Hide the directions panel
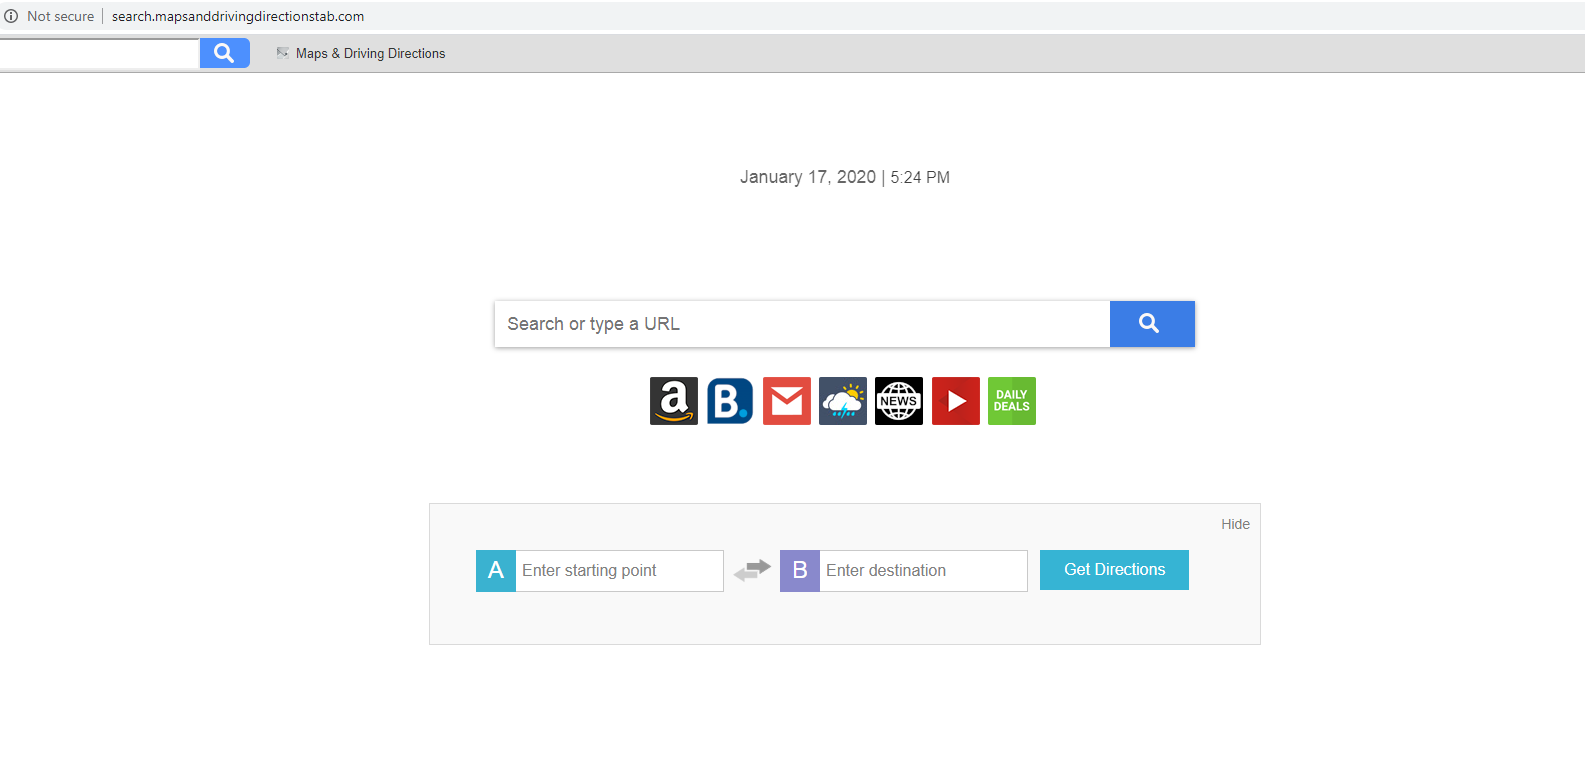 pos(1235,524)
